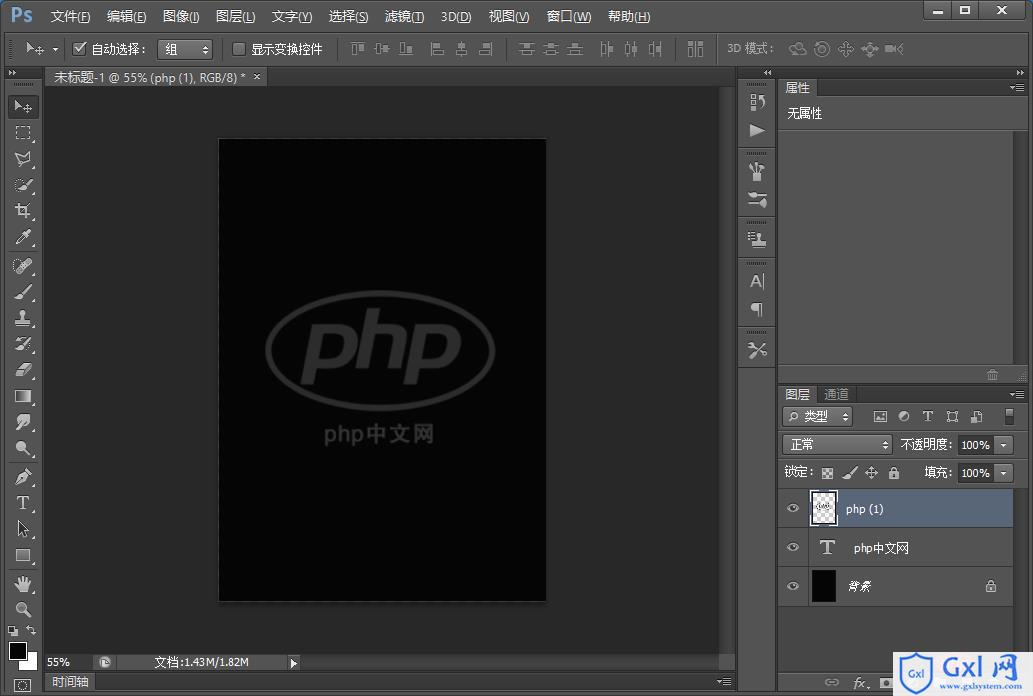
Task: Select the Move tool in the toolbox
Action: 23,106
